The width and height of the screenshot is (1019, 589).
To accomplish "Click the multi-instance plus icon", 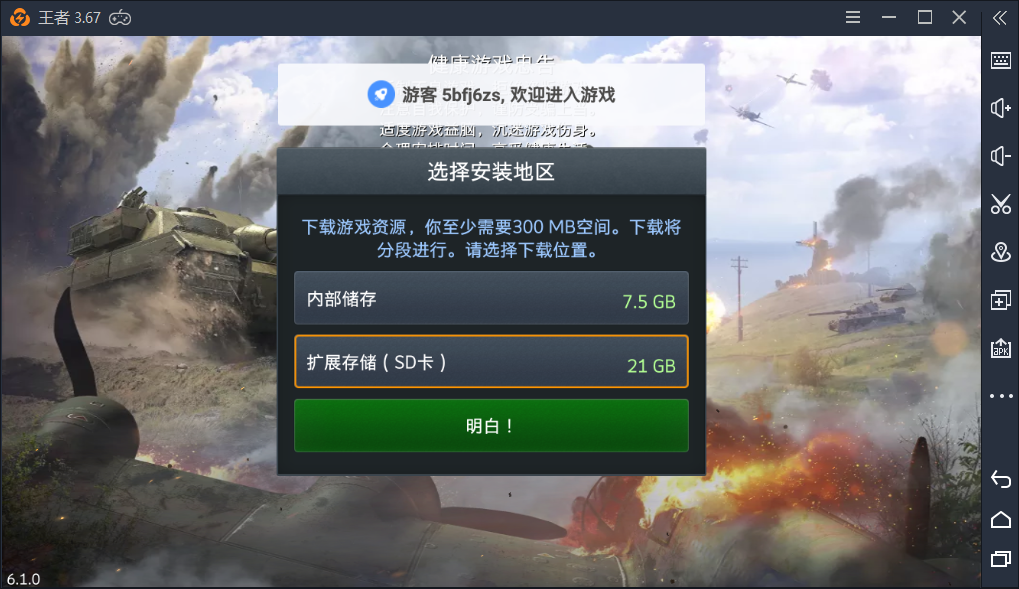I will 1001,300.
